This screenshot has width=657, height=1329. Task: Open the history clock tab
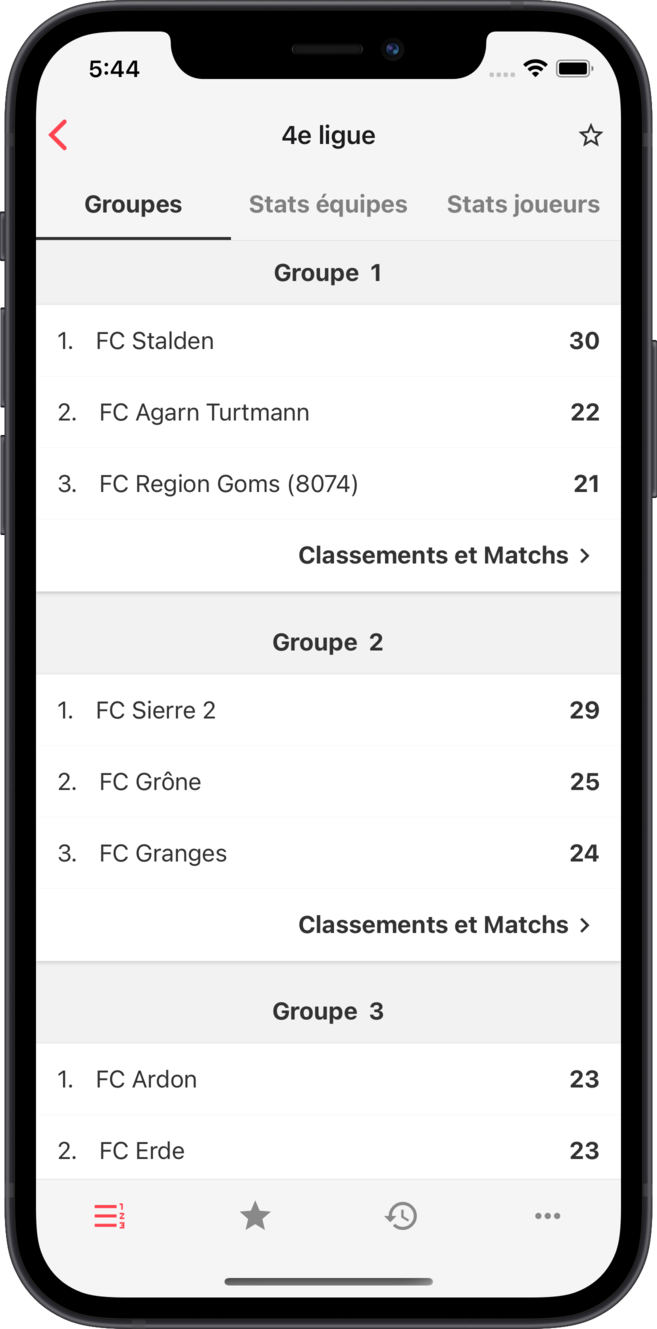pos(401,1215)
